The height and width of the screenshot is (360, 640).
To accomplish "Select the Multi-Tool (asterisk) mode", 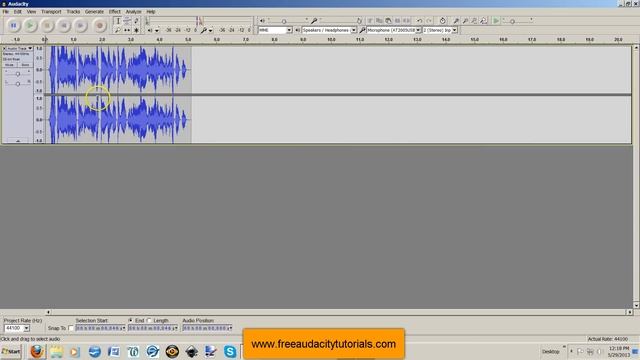I will [x=136, y=30].
